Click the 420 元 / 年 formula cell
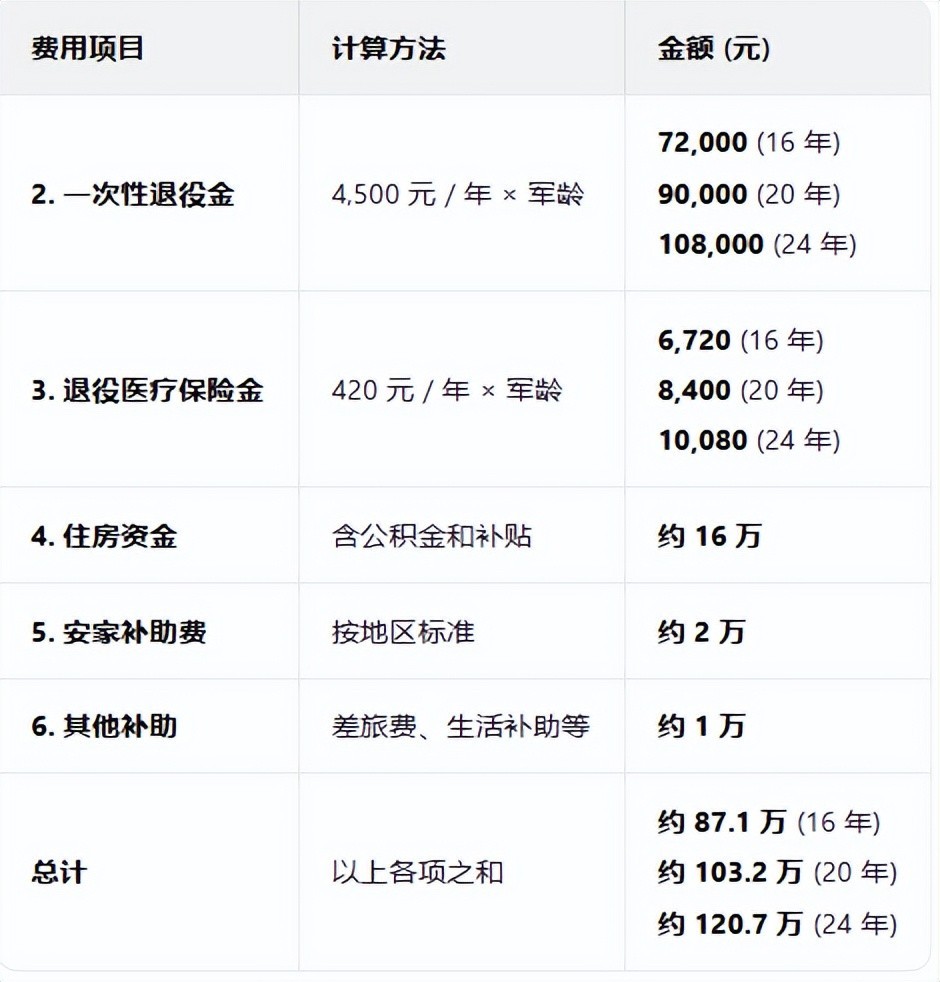The width and height of the screenshot is (940, 982). [447, 390]
